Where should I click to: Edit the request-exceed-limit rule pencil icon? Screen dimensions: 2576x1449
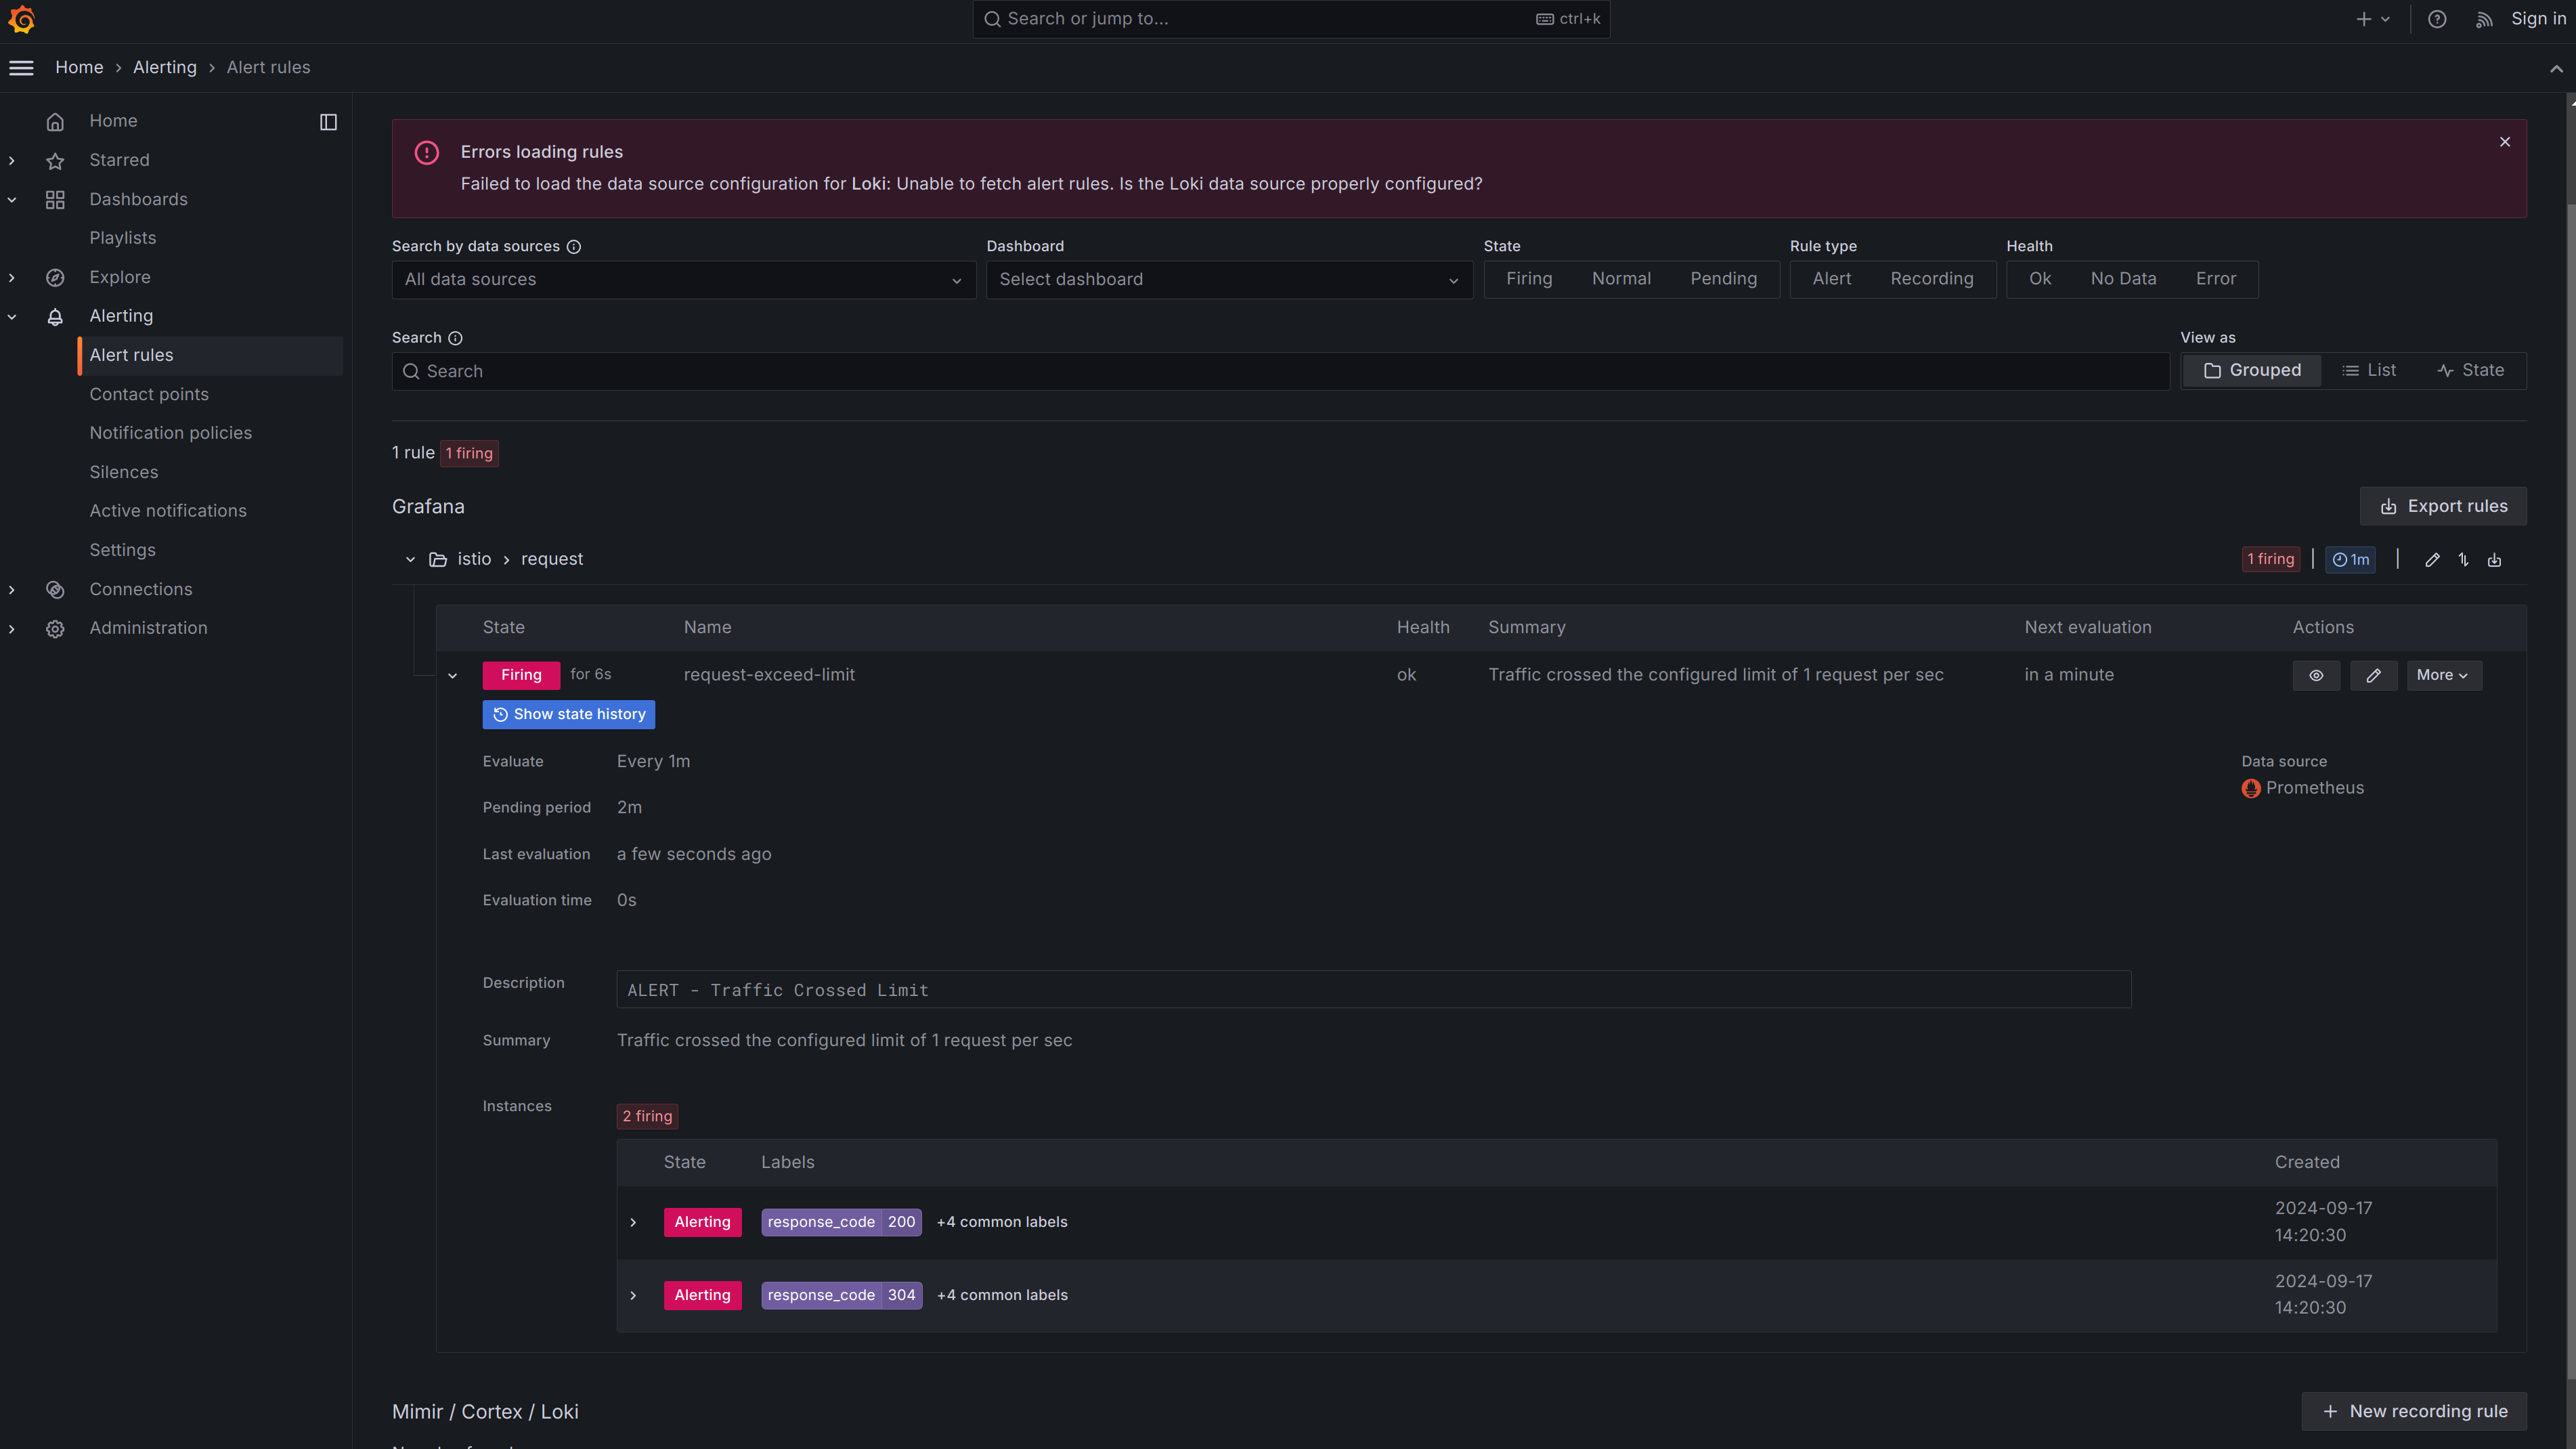pos(2373,675)
